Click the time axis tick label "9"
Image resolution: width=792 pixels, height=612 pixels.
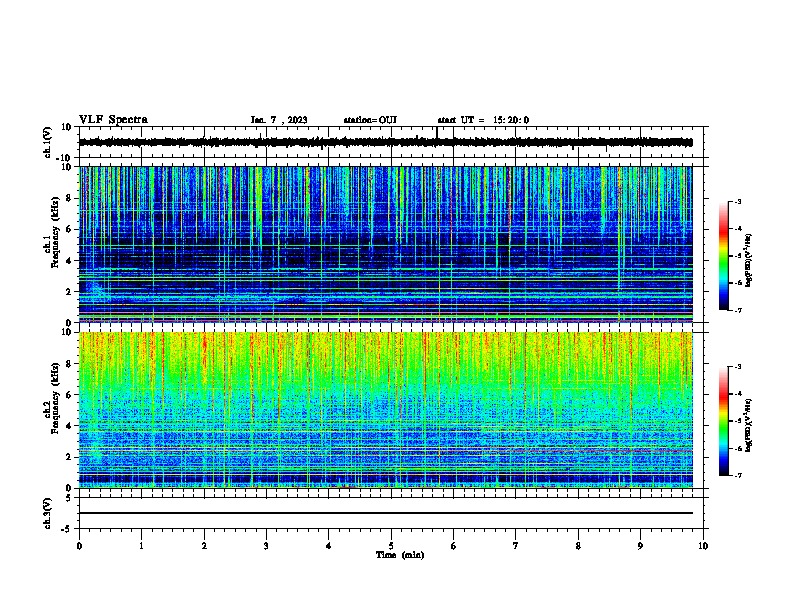pyautogui.click(x=640, y=546)
